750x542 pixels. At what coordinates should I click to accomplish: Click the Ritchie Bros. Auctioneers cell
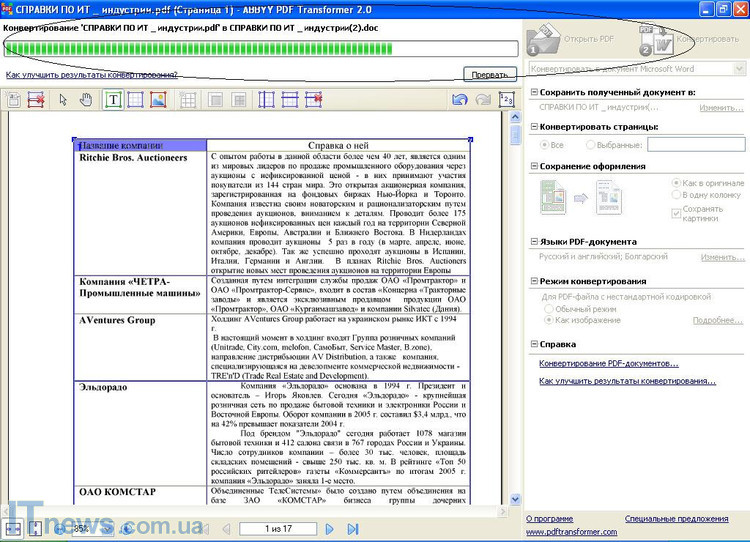pyautogui.click(x=140, y=213)
